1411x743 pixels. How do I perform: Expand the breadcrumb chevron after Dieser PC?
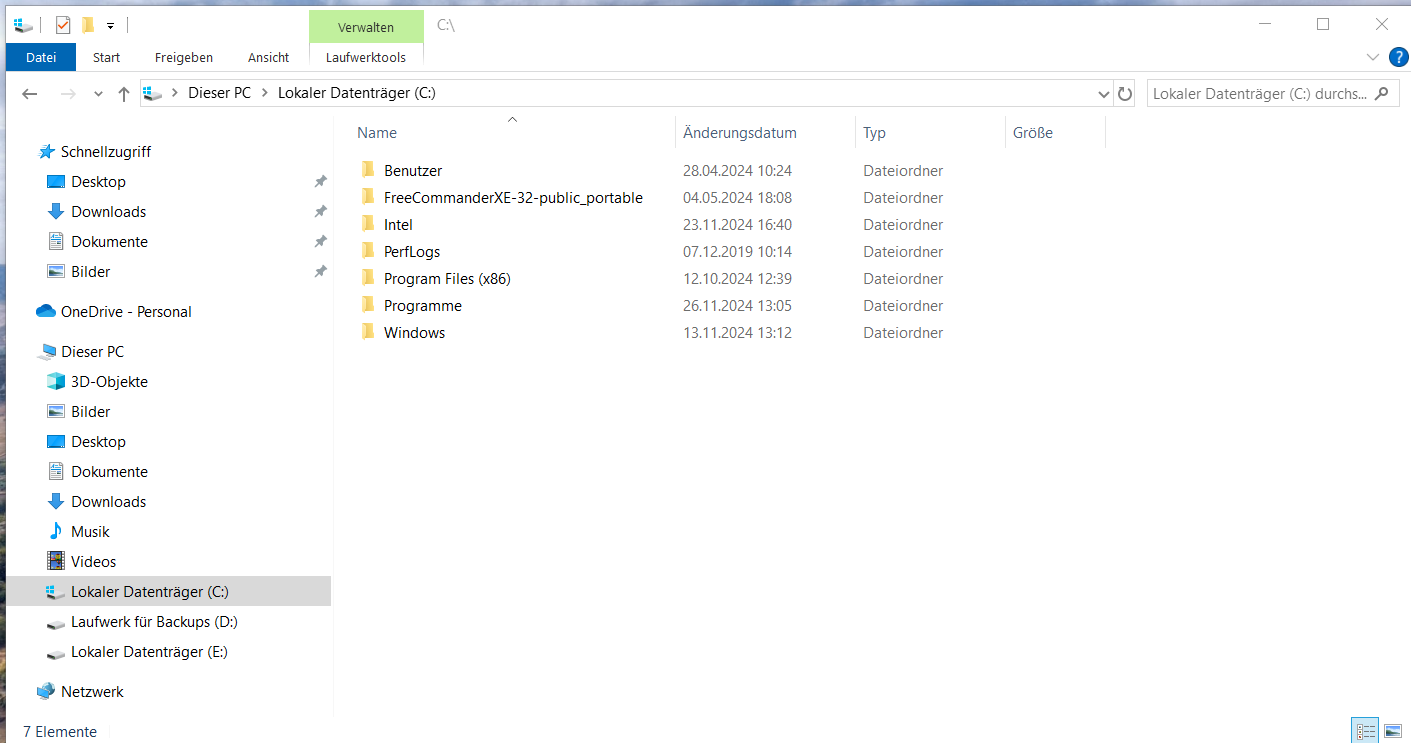point(265,93)
